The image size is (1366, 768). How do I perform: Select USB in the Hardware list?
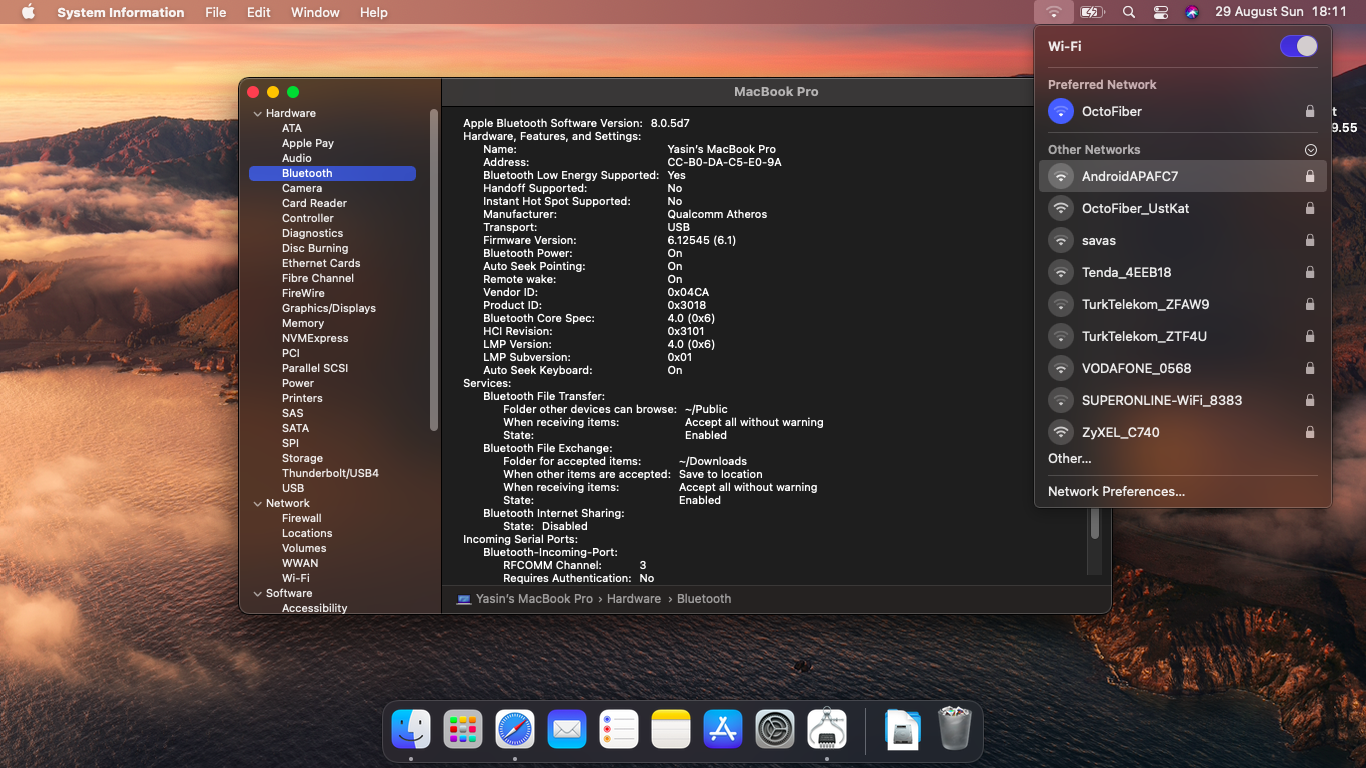coord(293,488)
